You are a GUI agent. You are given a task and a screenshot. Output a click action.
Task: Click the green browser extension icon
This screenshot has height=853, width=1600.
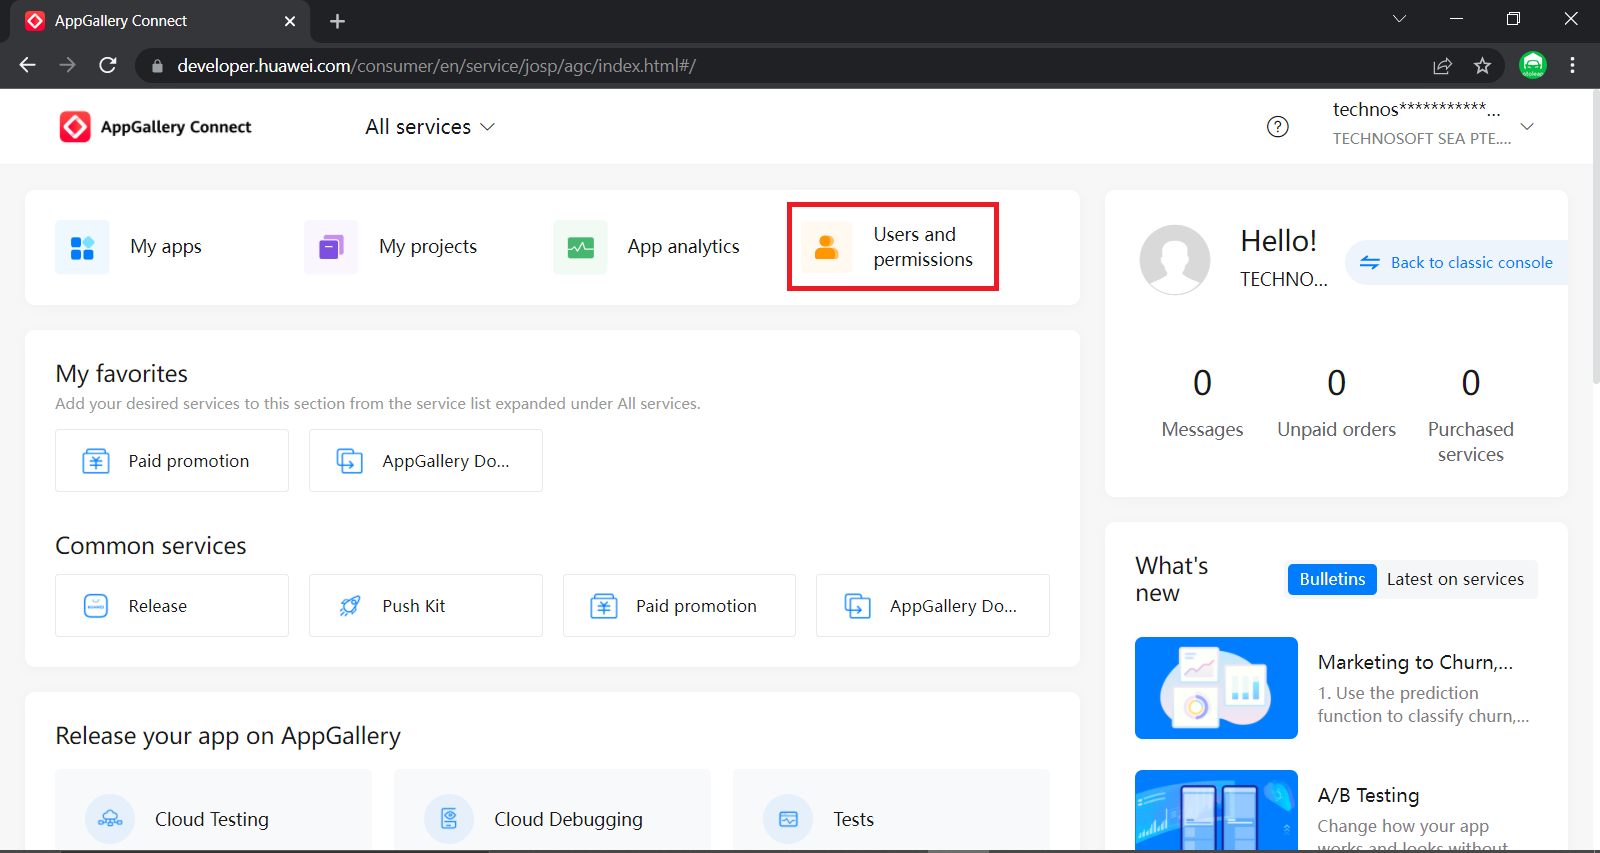coord(1532,66)
